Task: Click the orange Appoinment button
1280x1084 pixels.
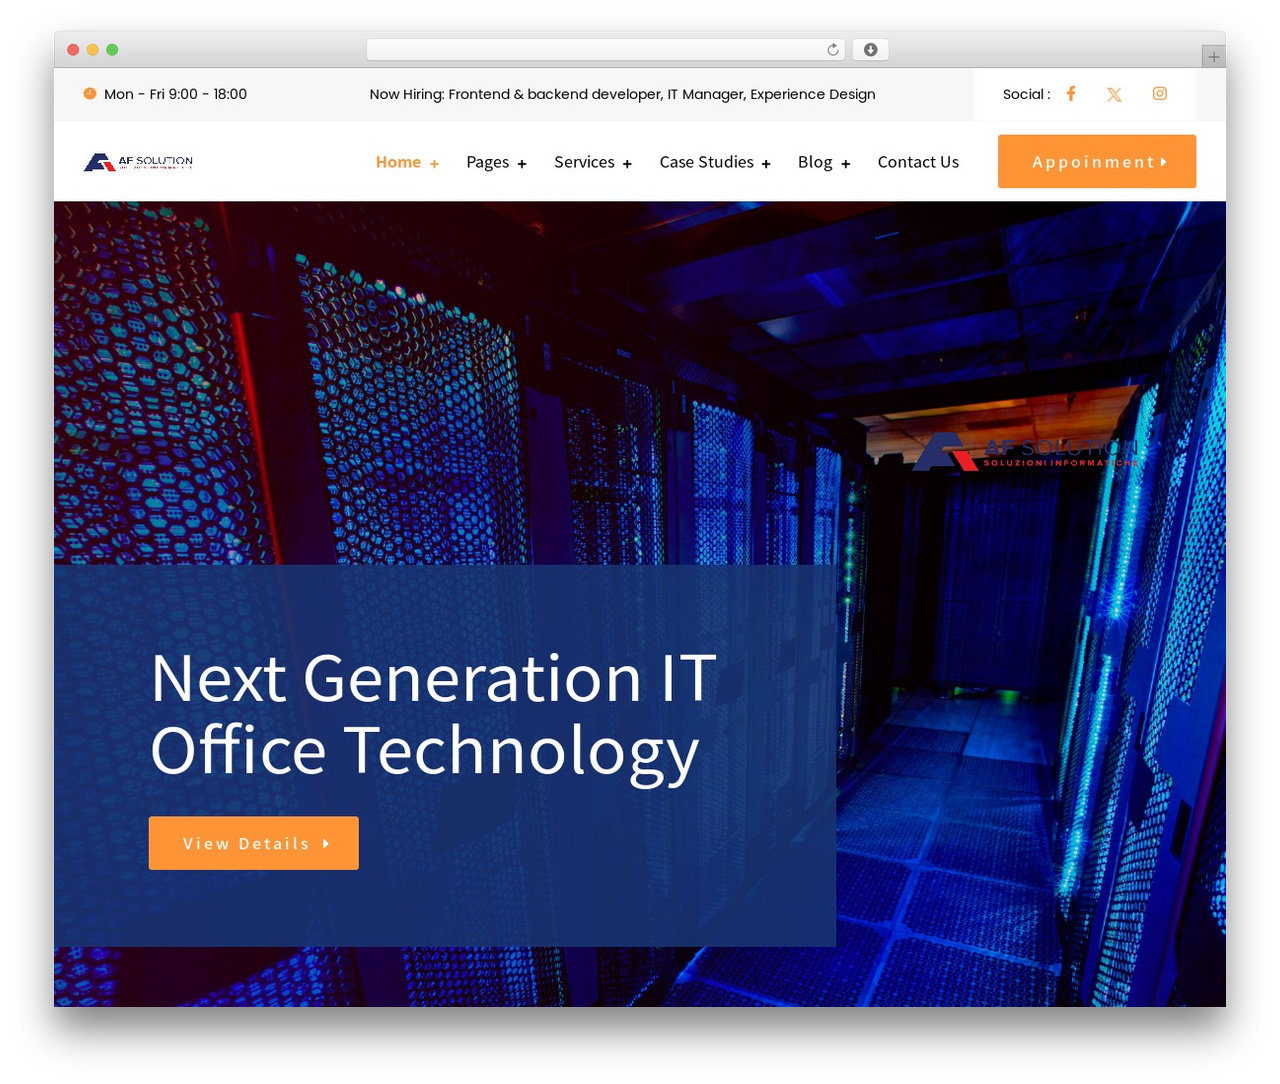Action: tap(1097, 162)
